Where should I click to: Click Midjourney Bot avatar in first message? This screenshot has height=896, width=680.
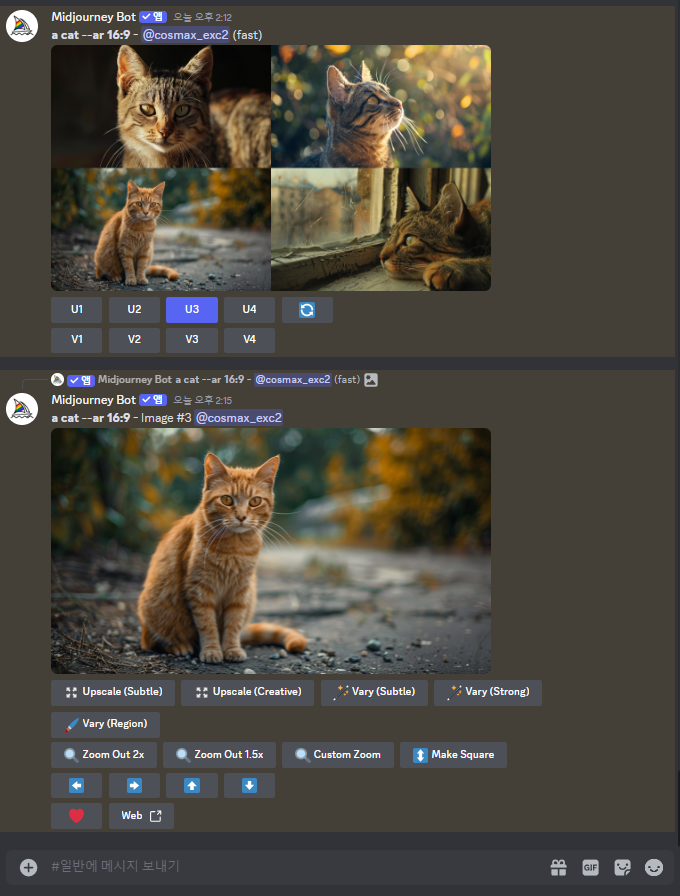(x=22, y=26)
